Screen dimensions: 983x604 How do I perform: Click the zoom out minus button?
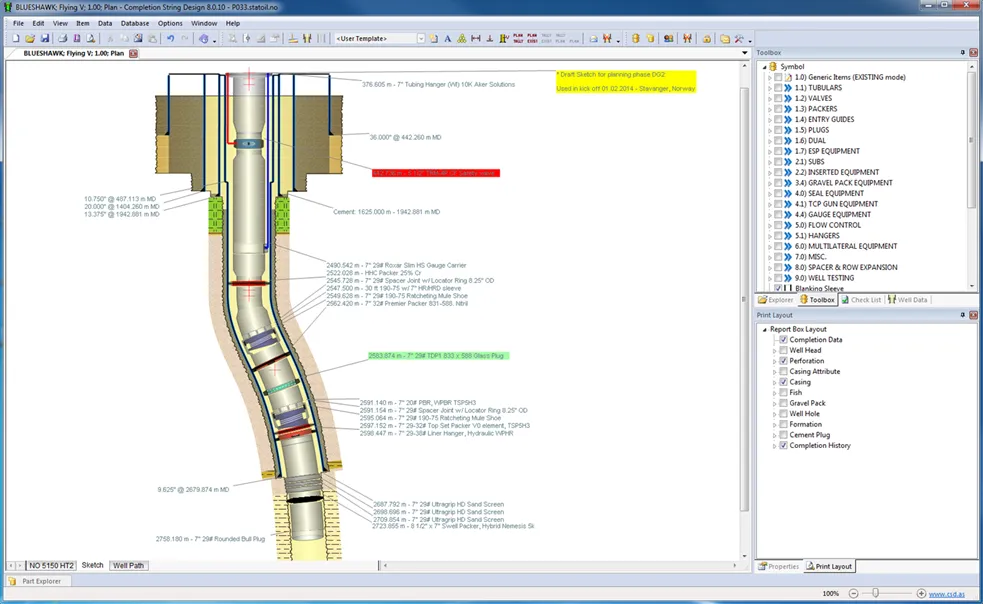[x=853, y=593]
